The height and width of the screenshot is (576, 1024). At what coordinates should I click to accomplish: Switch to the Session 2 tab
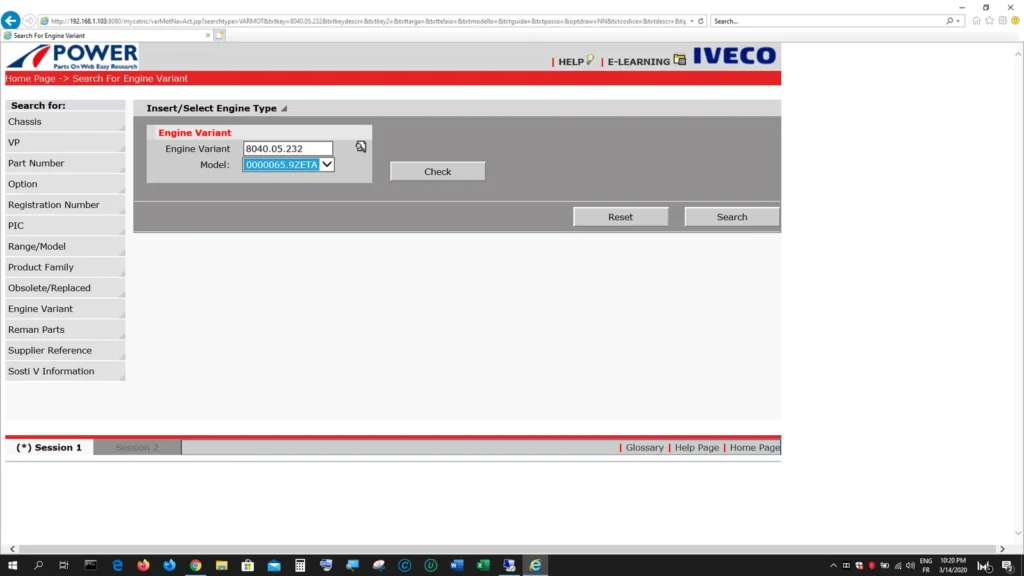coord(135,447)
